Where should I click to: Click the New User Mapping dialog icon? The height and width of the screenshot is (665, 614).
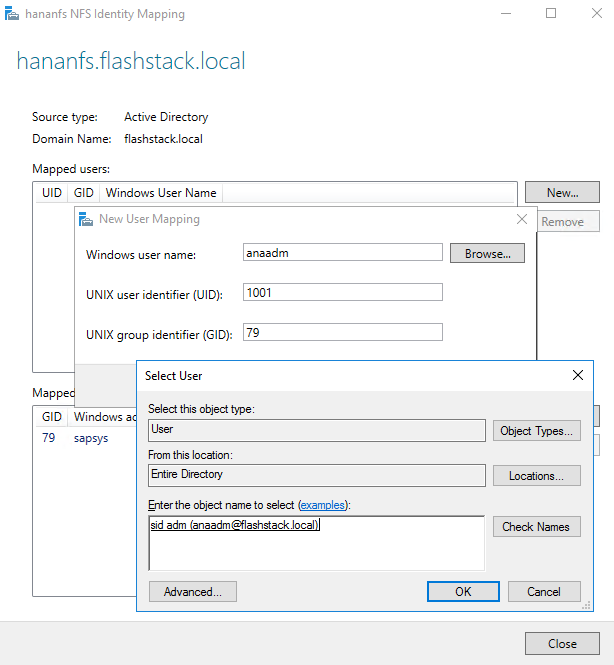(86, 219)
